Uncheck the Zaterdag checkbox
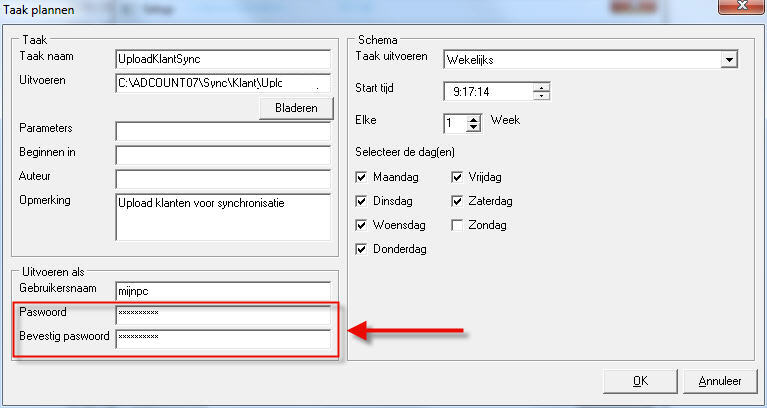The height and width of the screenshot is (408, 767). [457, 201]
